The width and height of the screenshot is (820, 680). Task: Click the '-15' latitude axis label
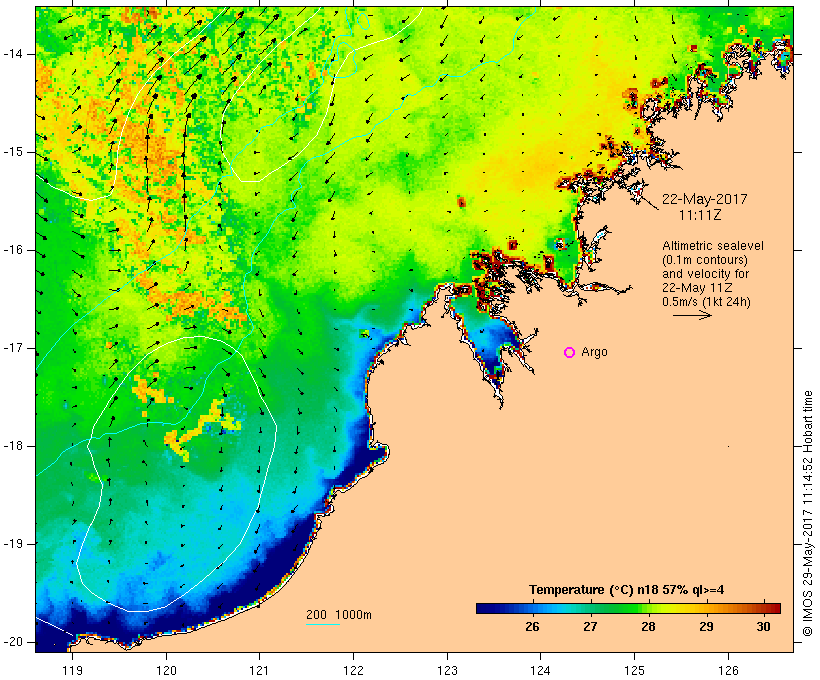click(13, 152)
